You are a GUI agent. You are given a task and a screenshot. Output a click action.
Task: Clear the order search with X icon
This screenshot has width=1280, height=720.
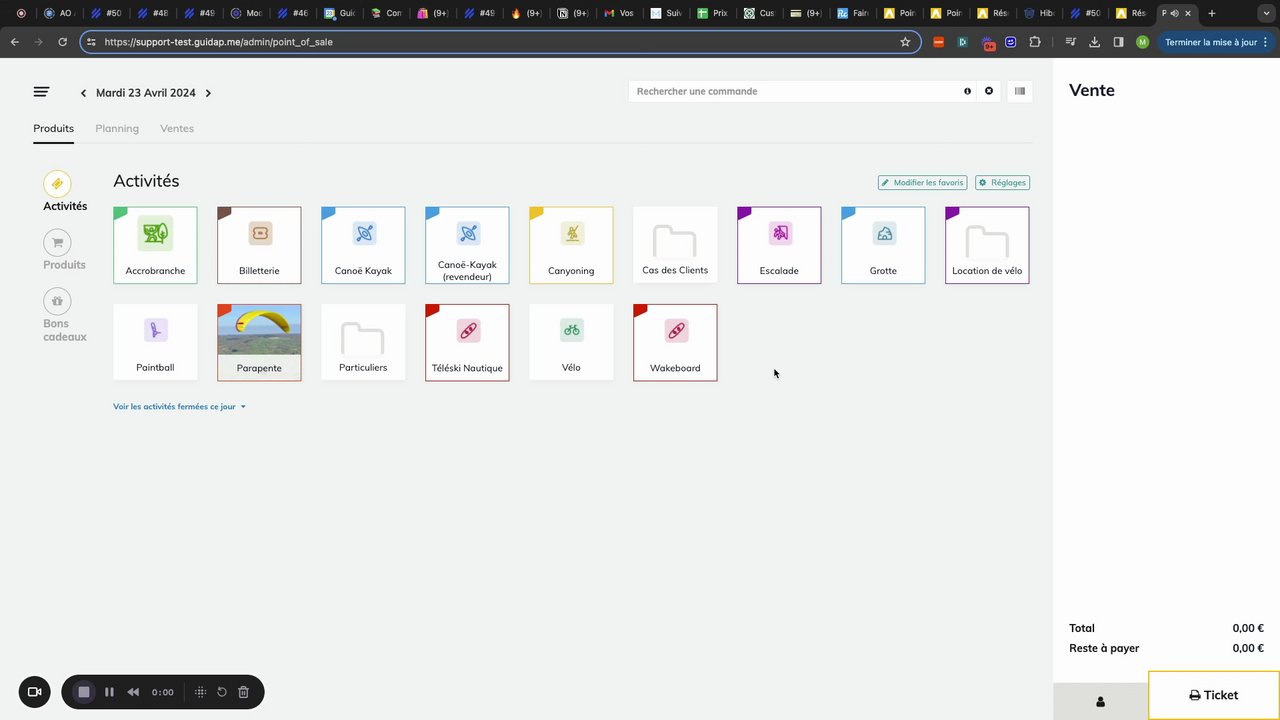[989, 91]
